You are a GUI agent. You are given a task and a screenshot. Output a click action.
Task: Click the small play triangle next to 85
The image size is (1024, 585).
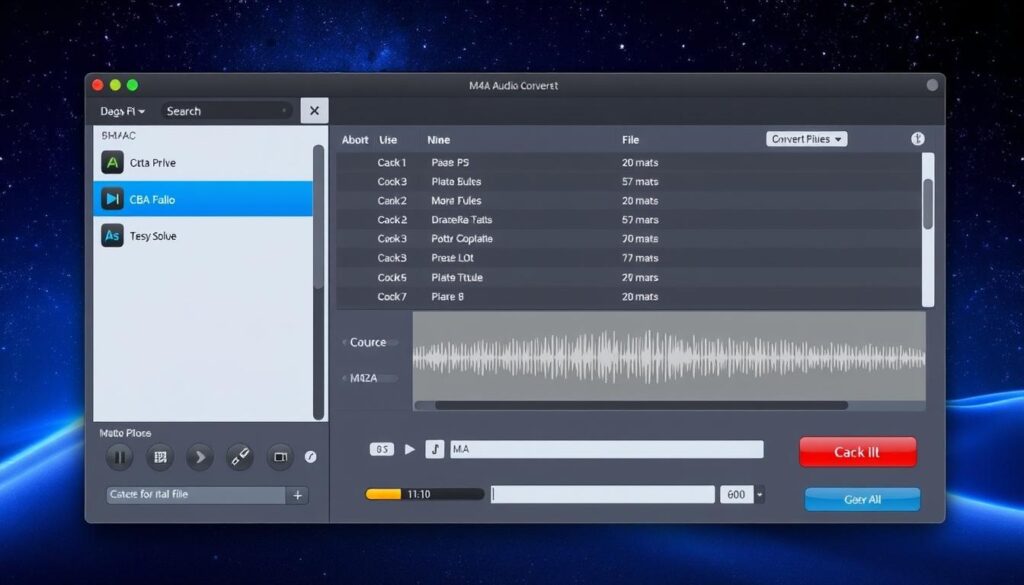pos(409,450)
